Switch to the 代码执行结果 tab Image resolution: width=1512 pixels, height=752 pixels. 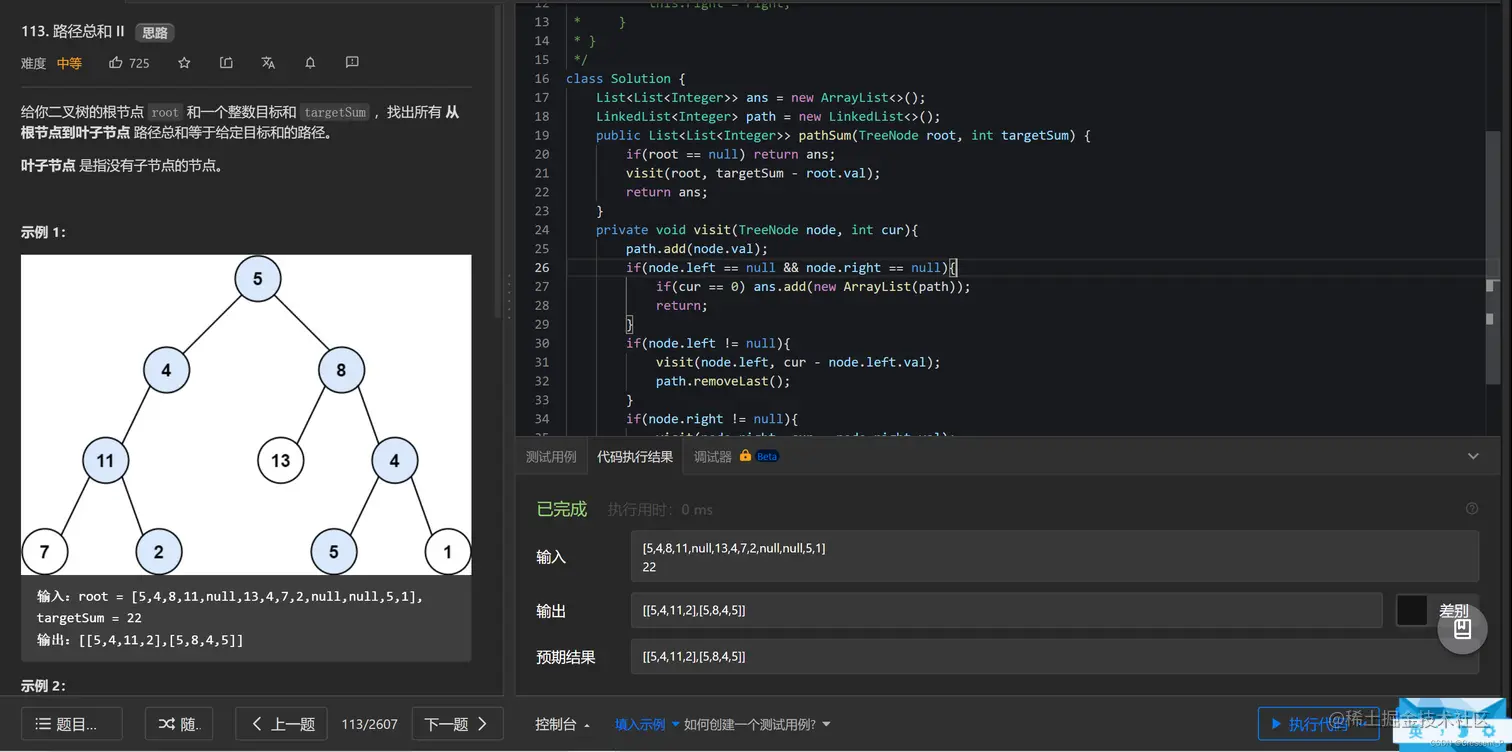click(x=635, y=457)
